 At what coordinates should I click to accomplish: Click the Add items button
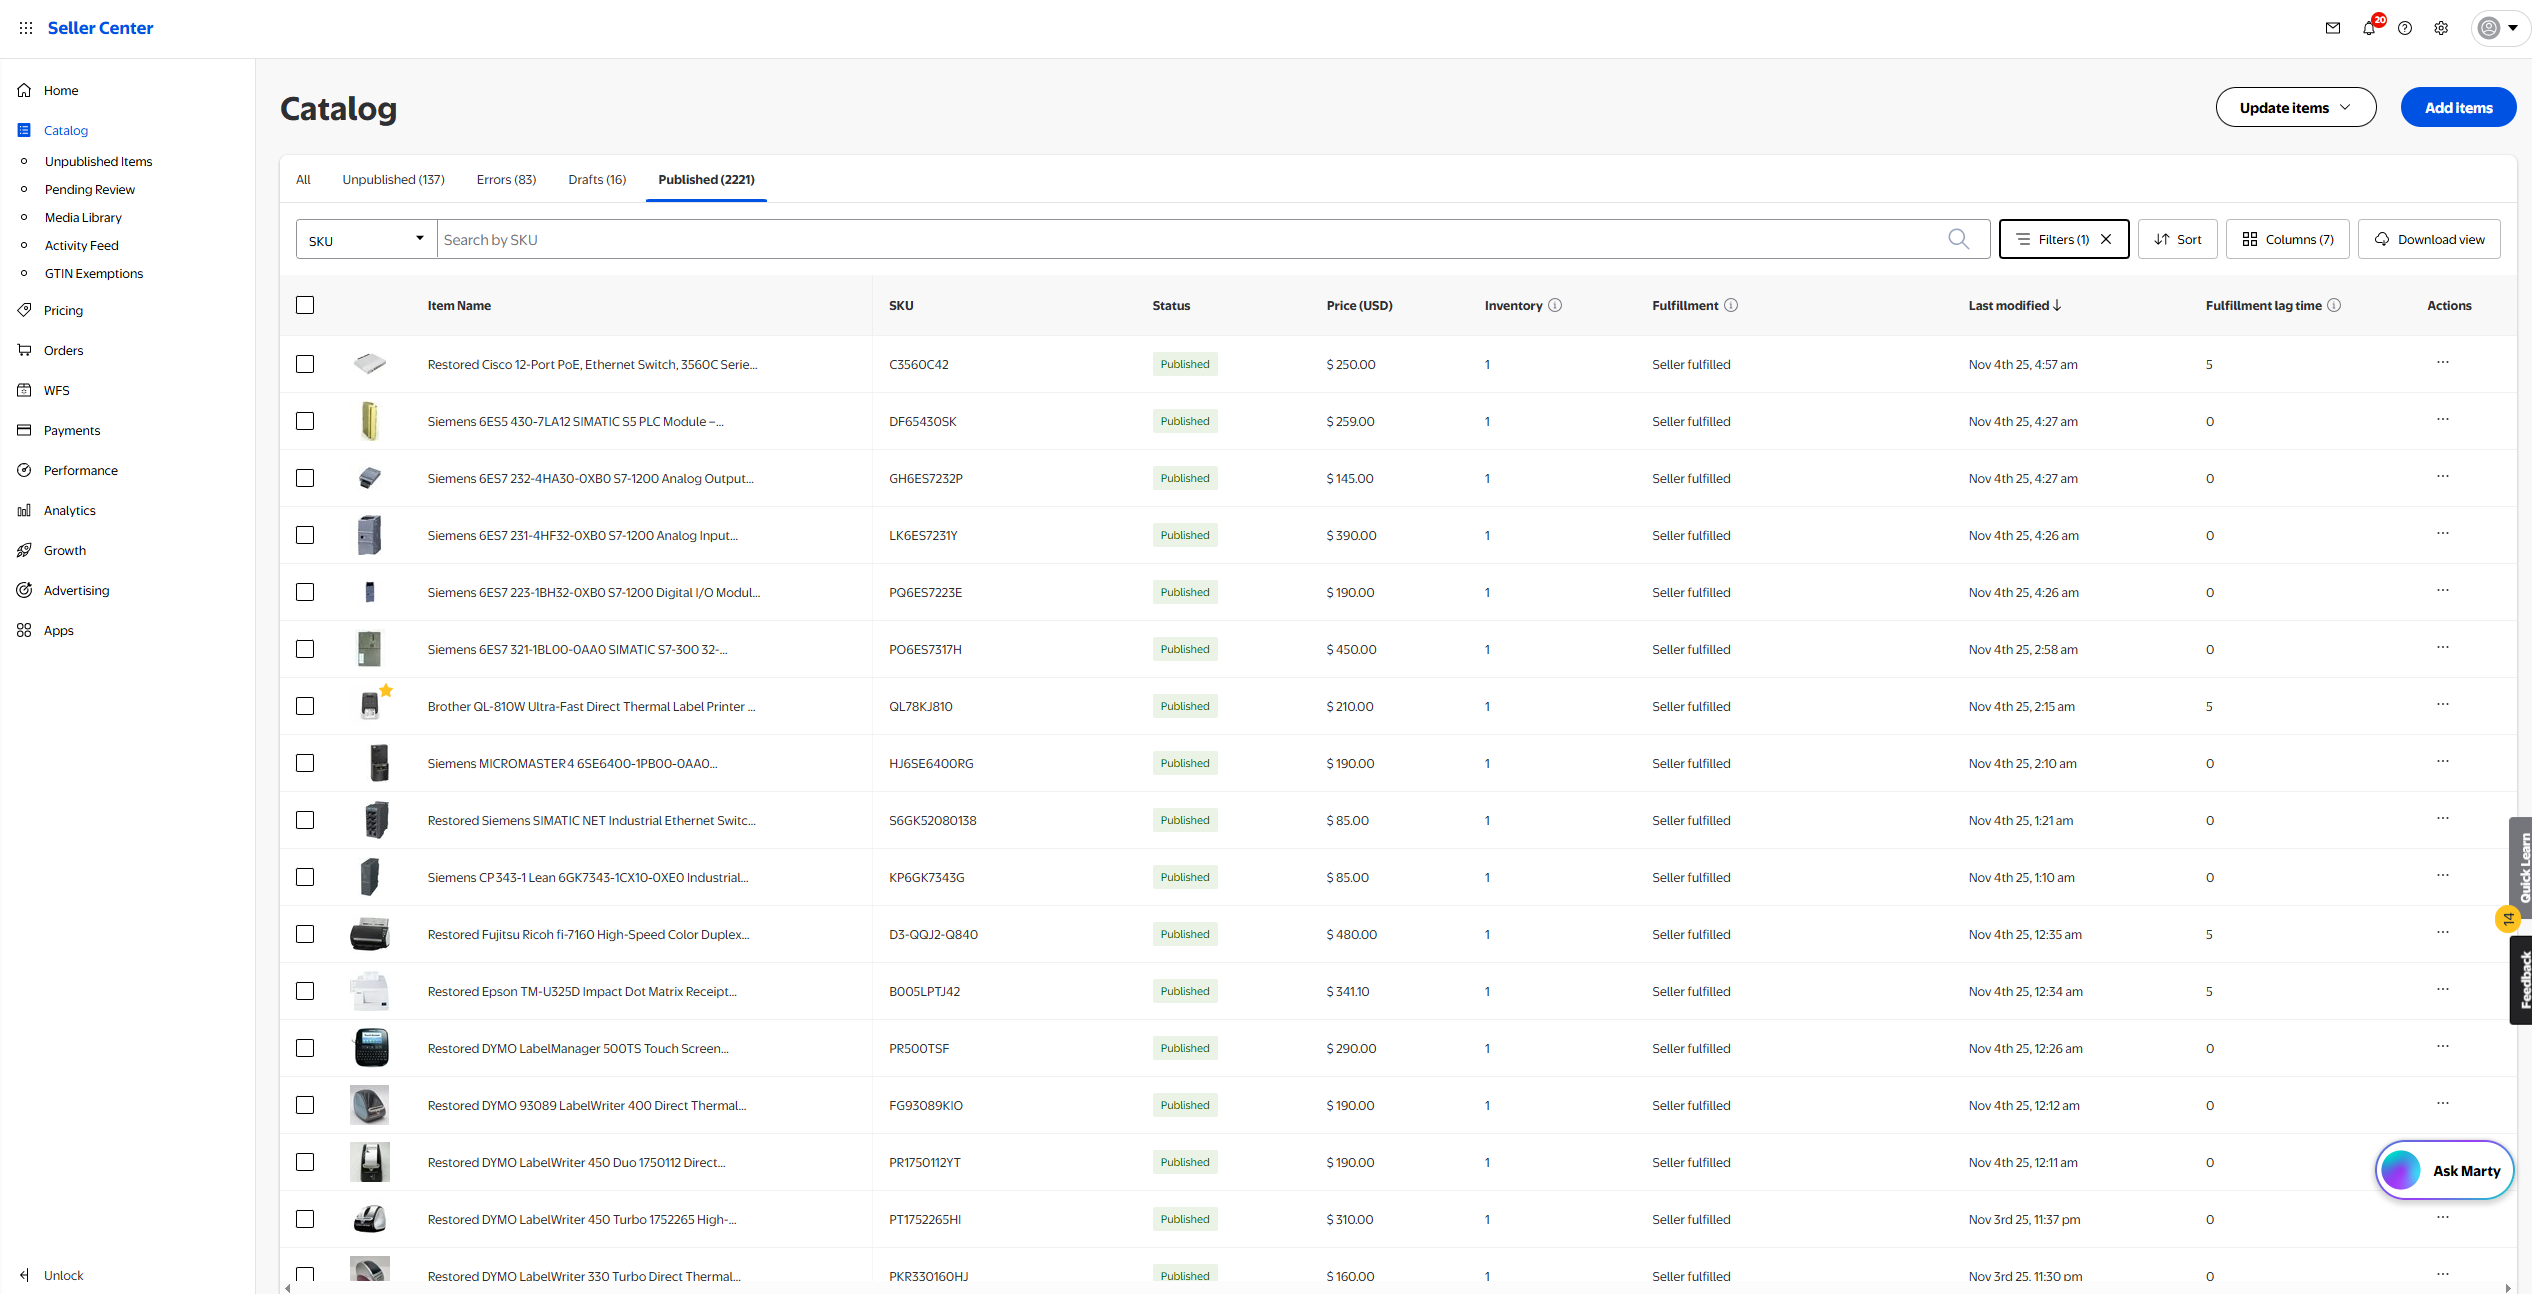pyautogui.click(x=2458, y=107)
